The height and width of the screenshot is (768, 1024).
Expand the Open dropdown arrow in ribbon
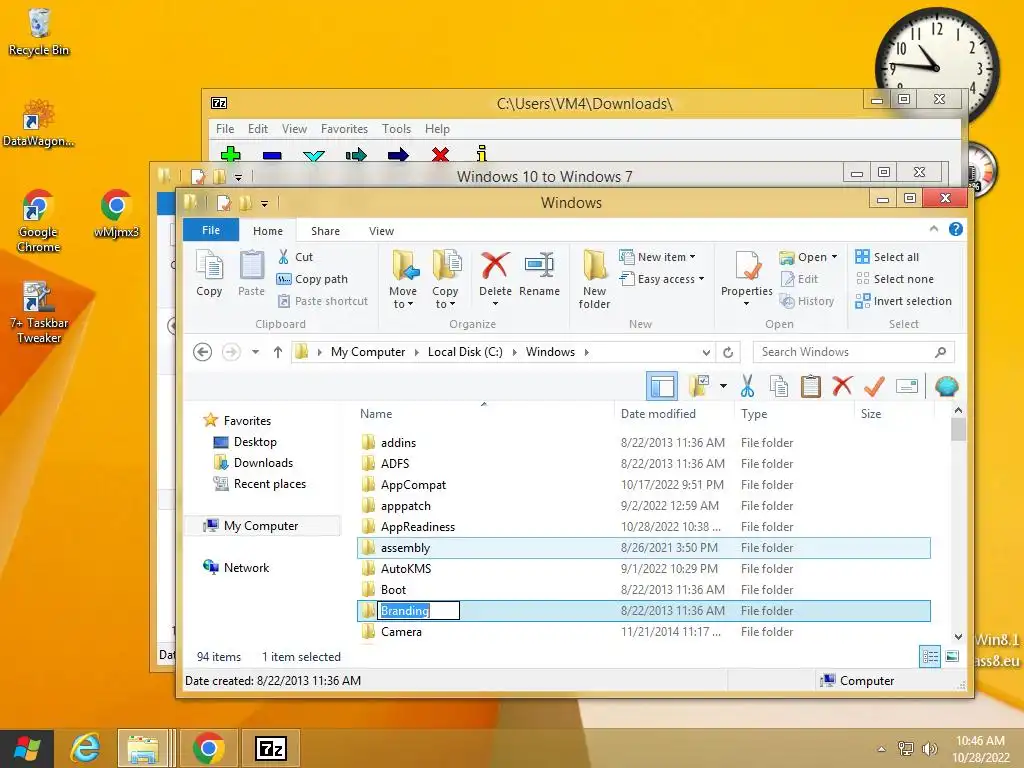click(x=834, y=257)
